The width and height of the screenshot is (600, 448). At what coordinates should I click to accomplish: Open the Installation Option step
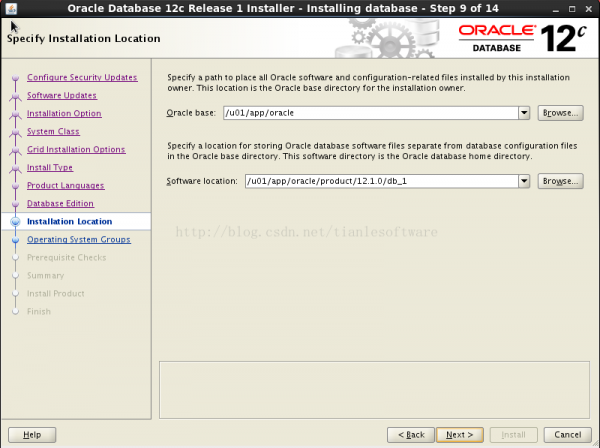pos(64,113)
